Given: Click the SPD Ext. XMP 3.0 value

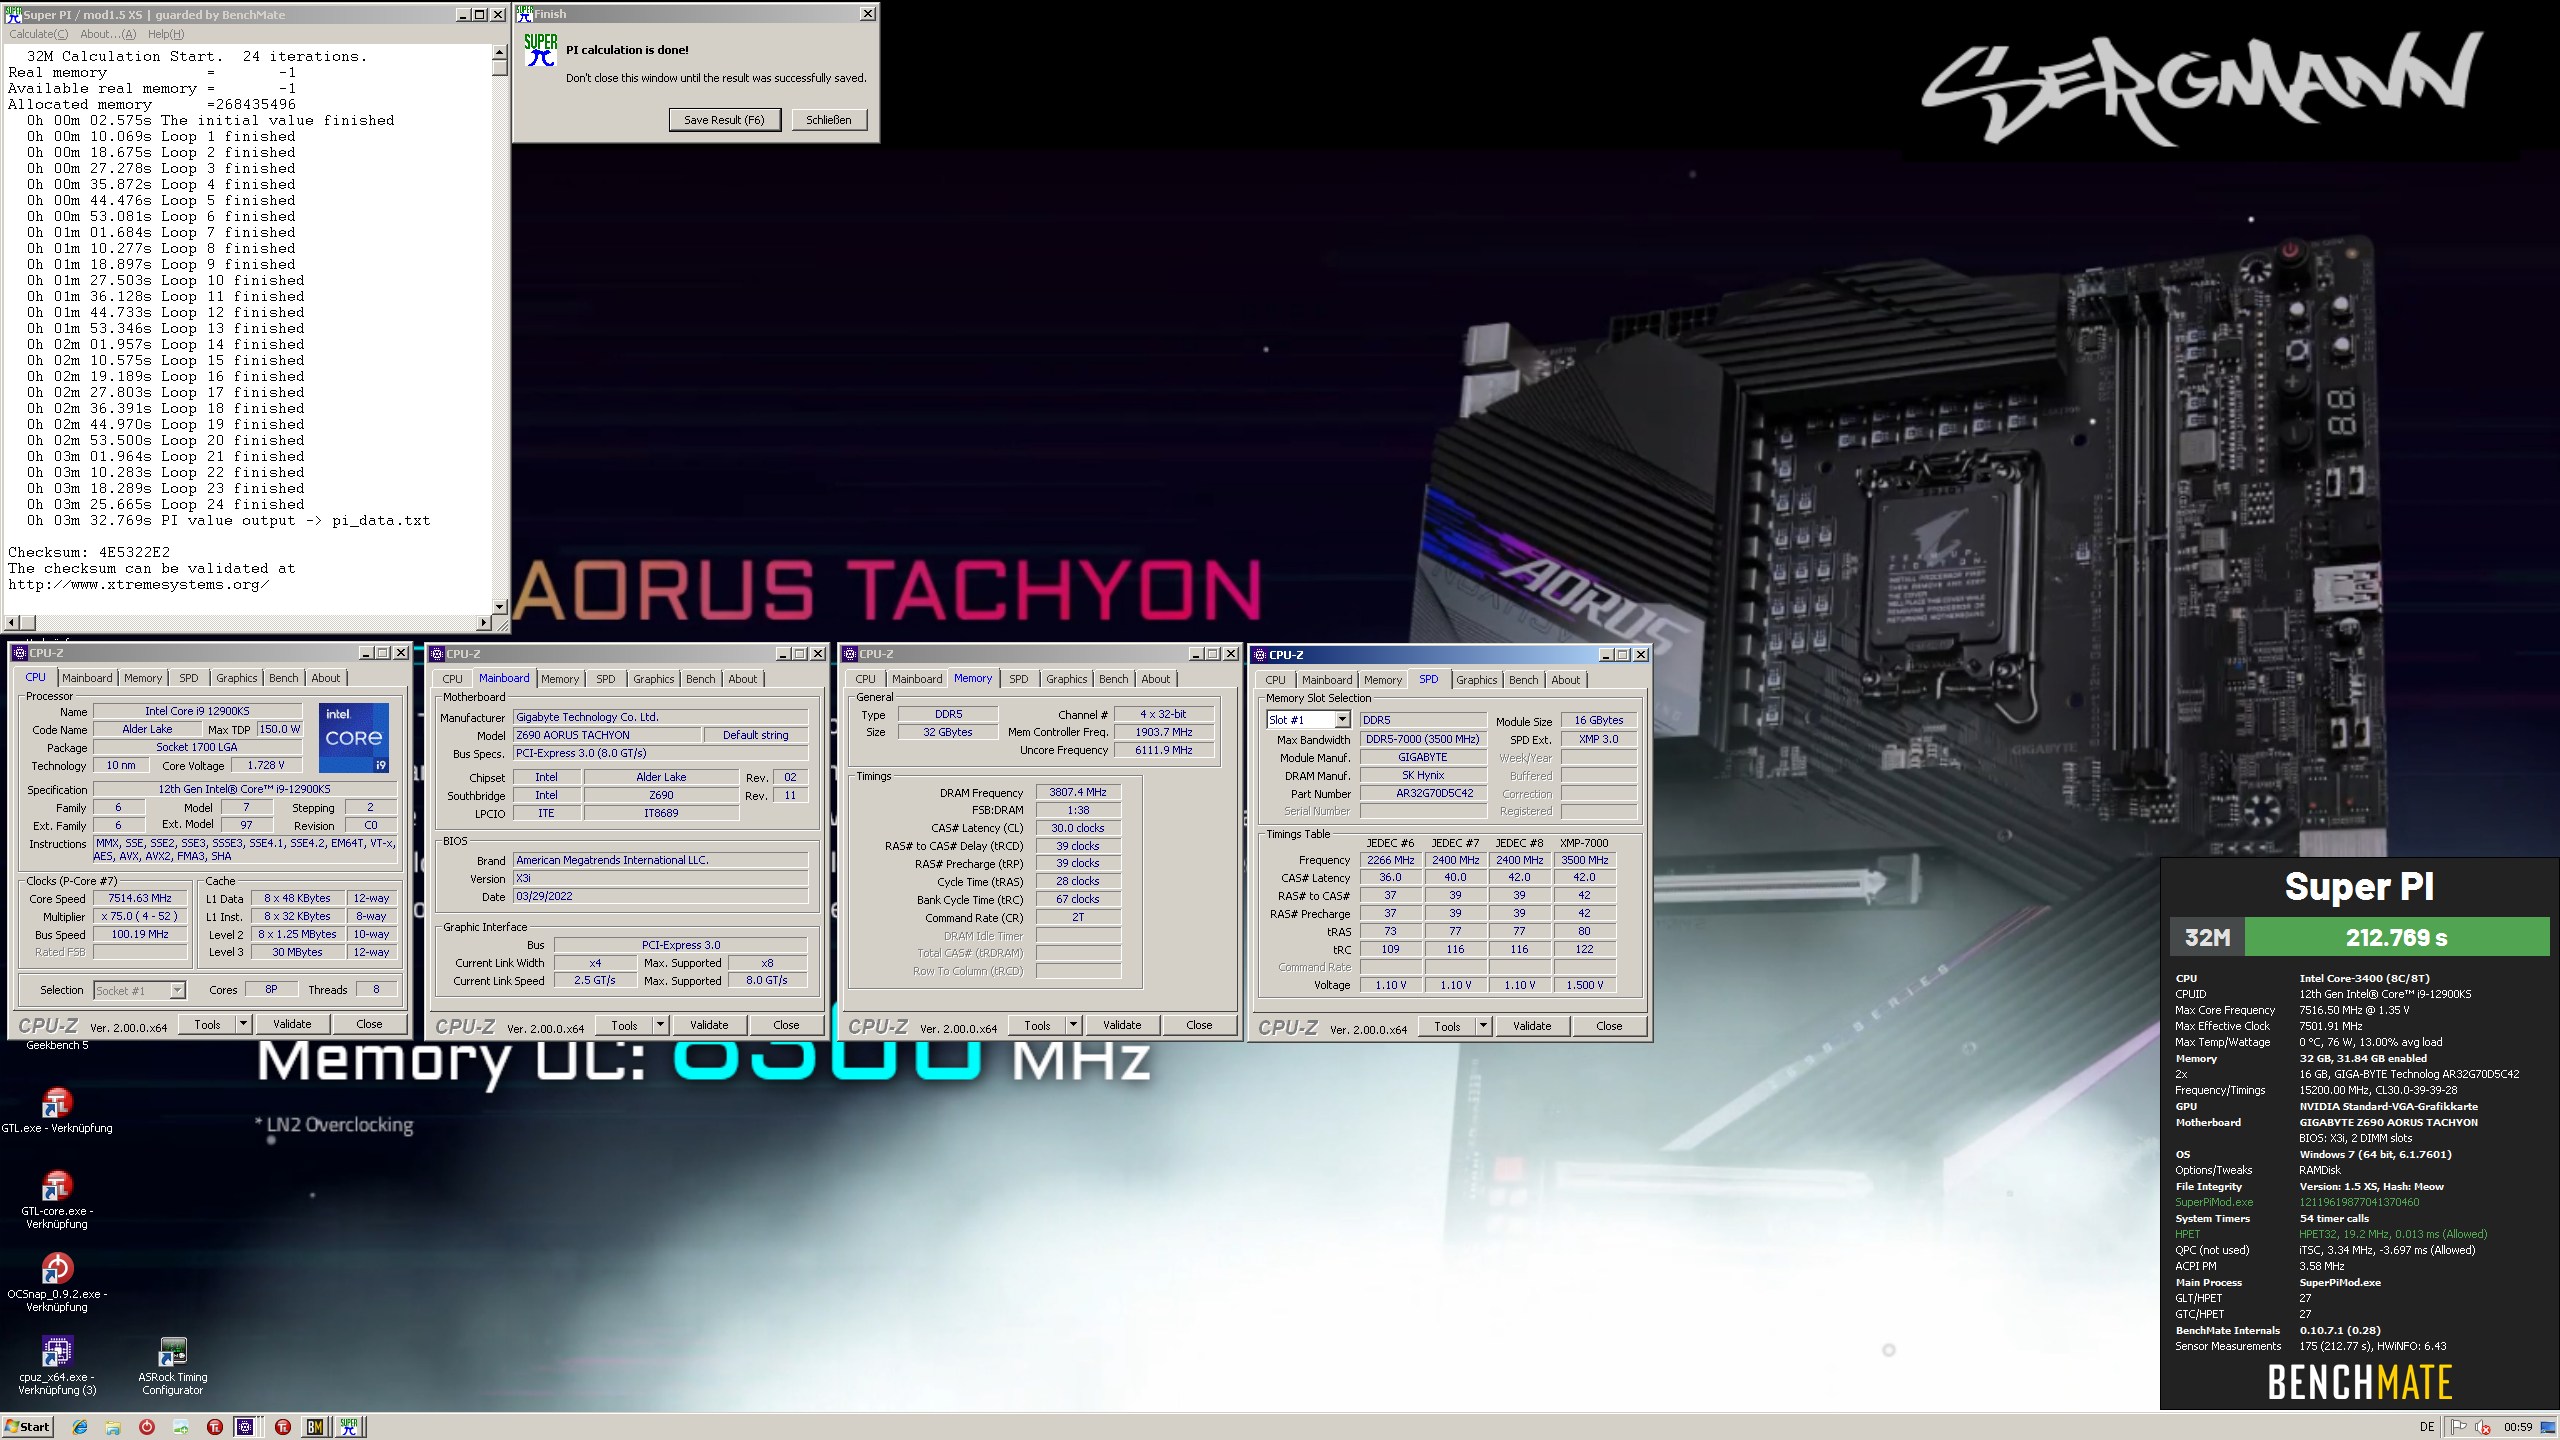Looking at the screenshot, I should [x=1598, y=739].
